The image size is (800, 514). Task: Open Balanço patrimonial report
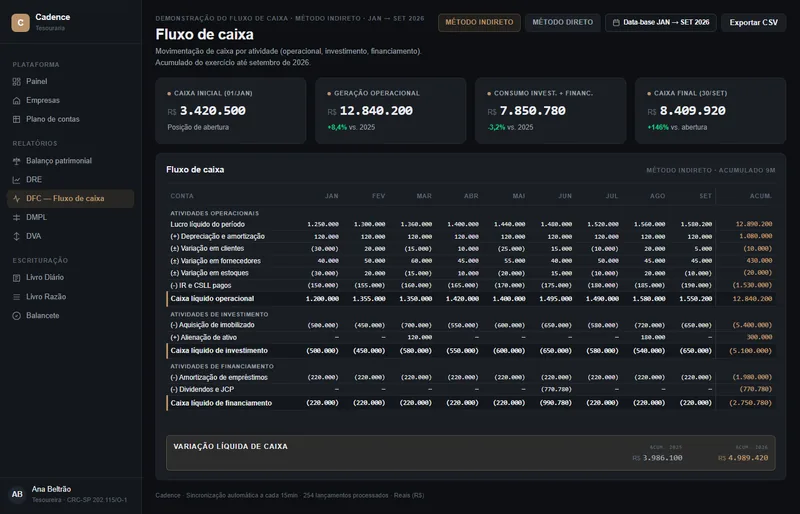[x=70, y=161]
